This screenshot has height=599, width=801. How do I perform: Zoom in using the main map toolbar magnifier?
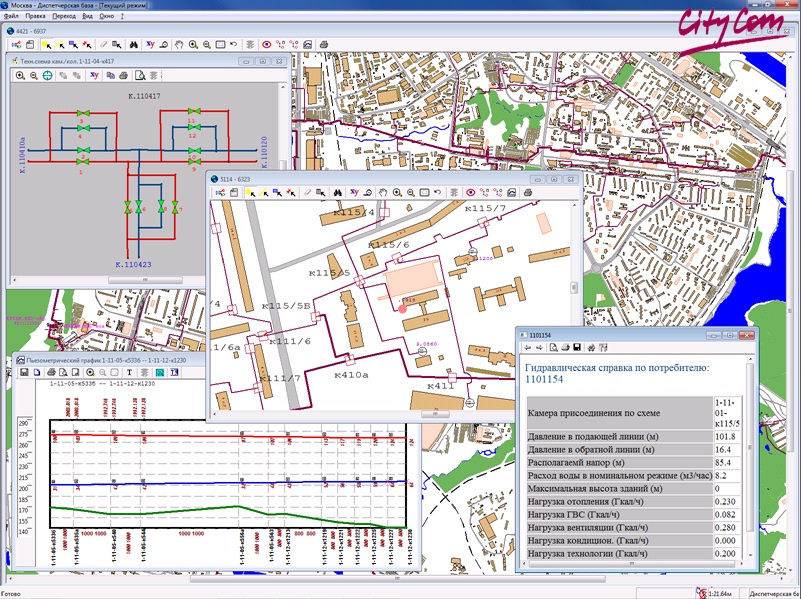193,45
